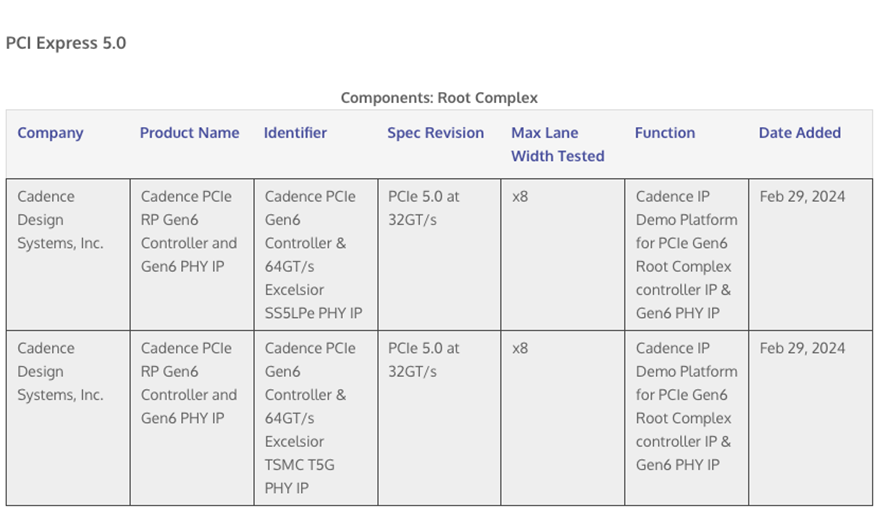Click the x8 lane width in second row
The width and height of the screenshot is (888, 522).
pos(520,349)
